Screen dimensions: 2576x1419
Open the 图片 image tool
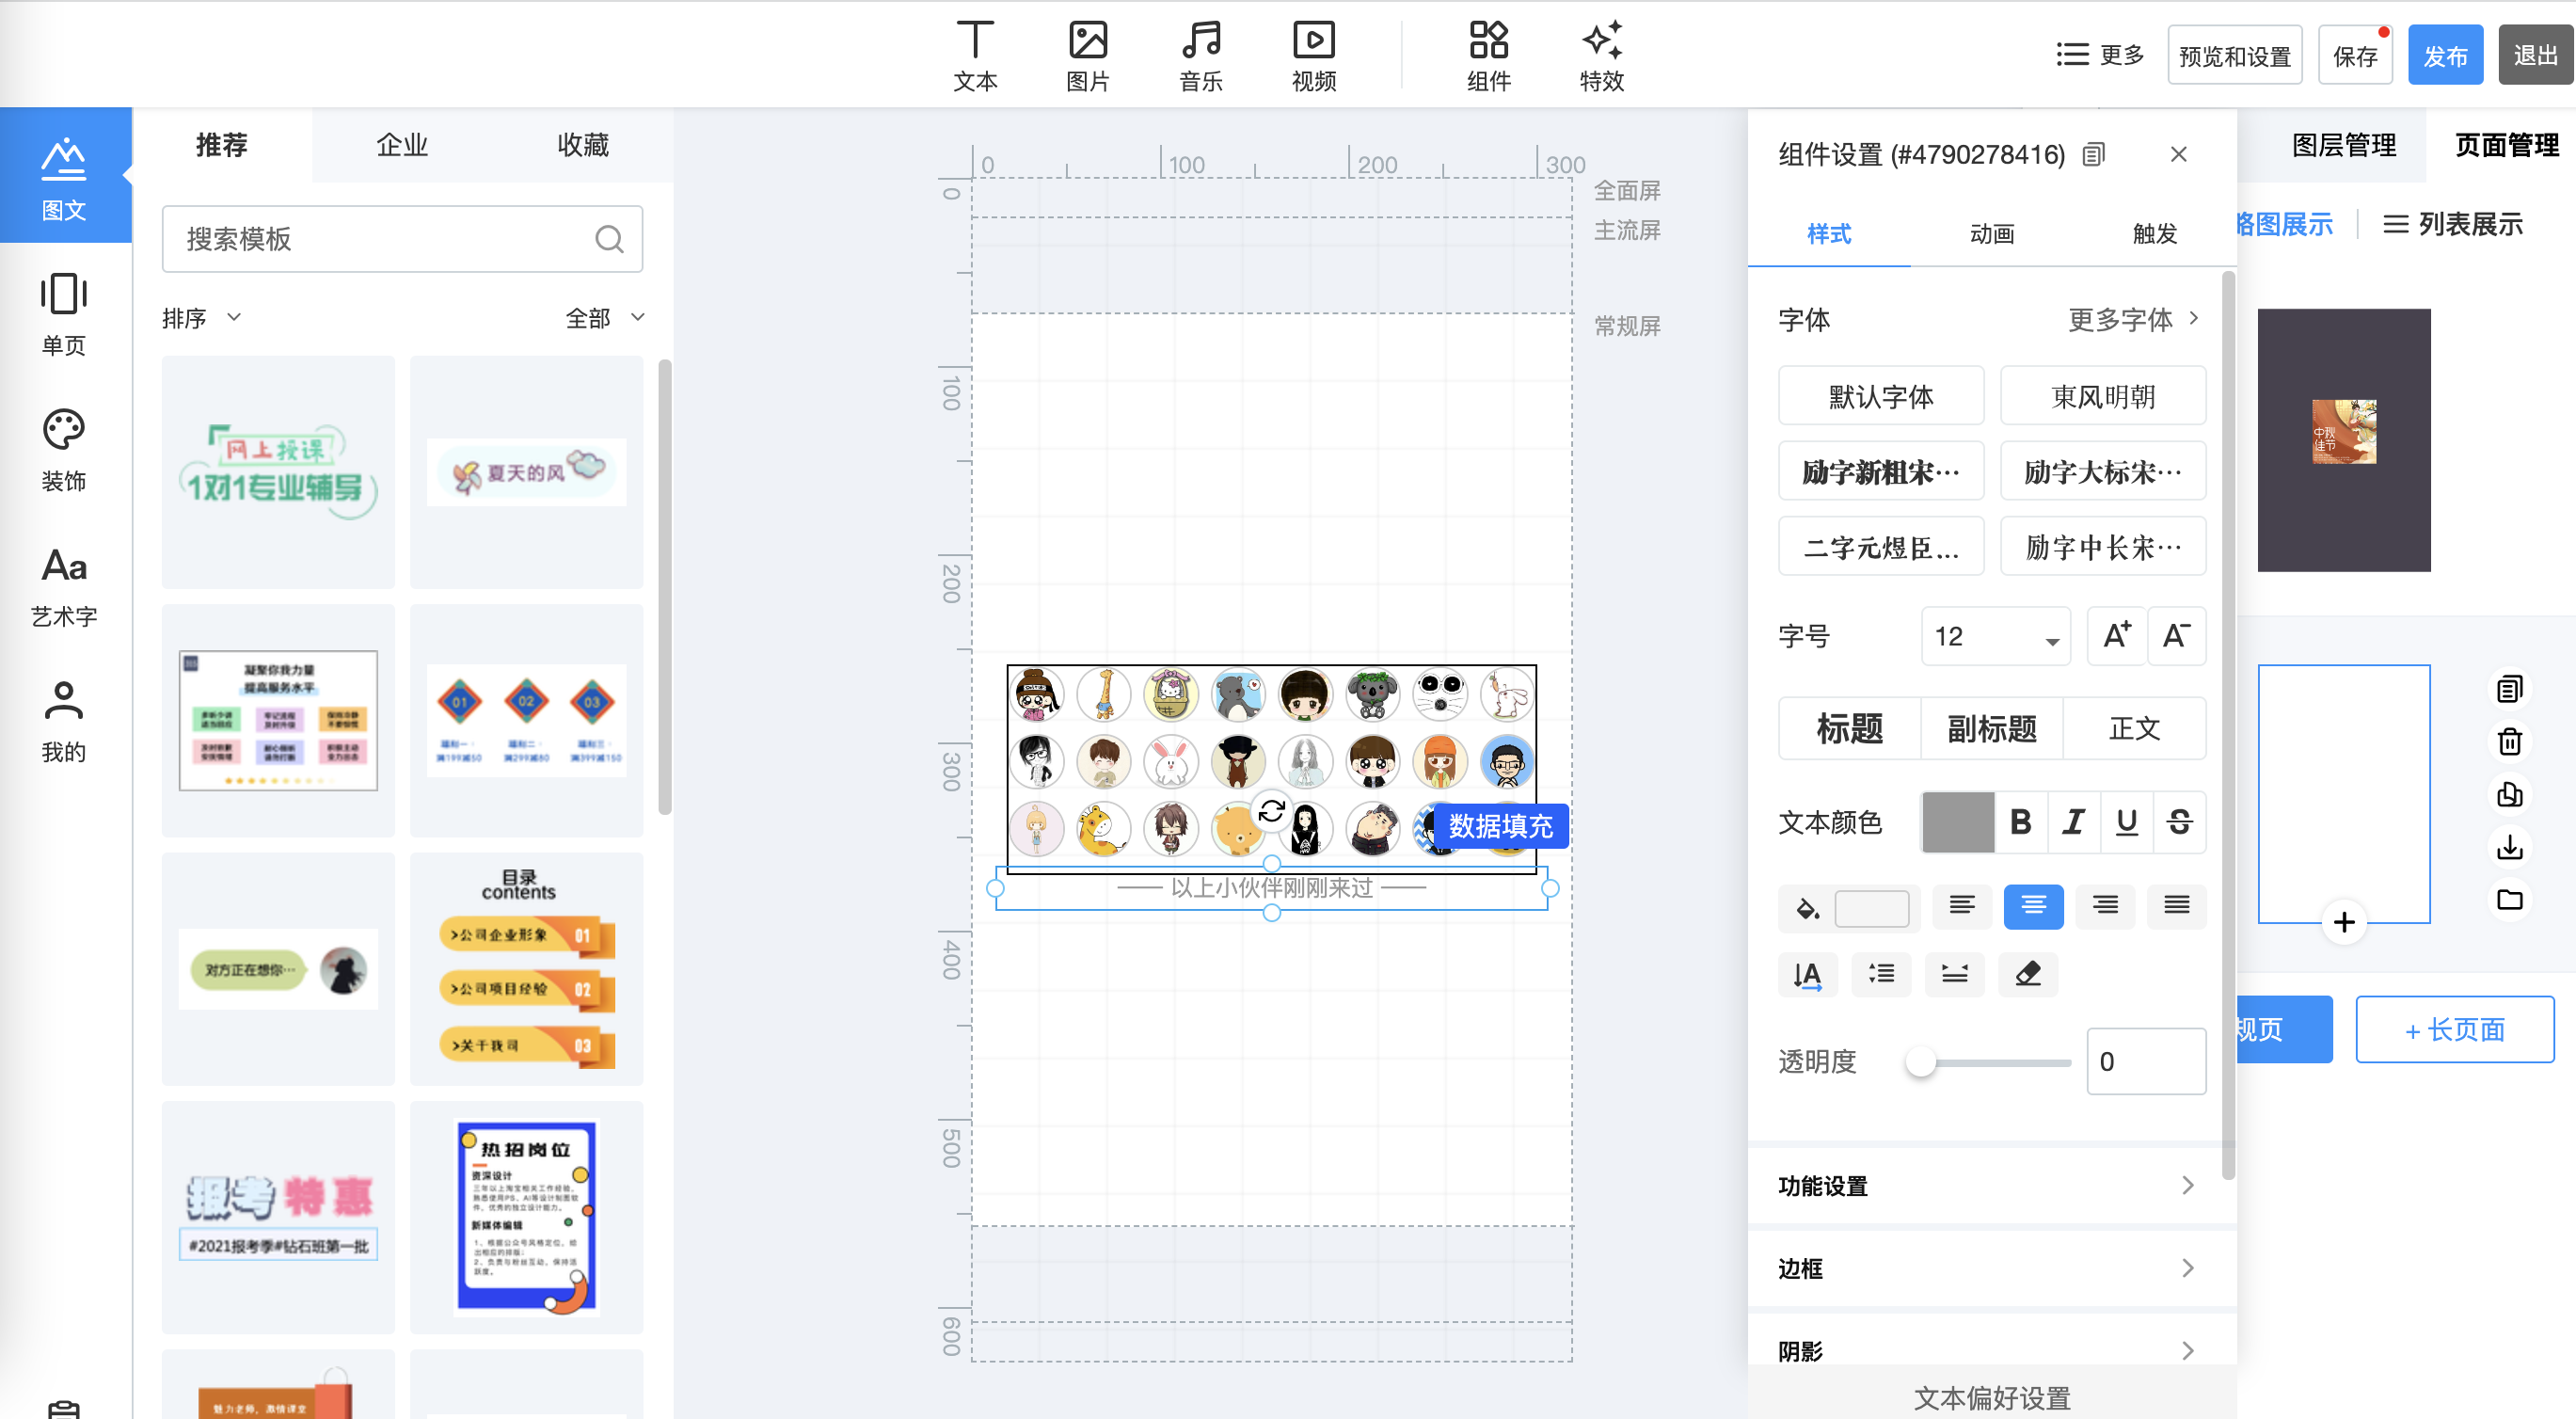pyautogui.click(x=1088, y=56)
